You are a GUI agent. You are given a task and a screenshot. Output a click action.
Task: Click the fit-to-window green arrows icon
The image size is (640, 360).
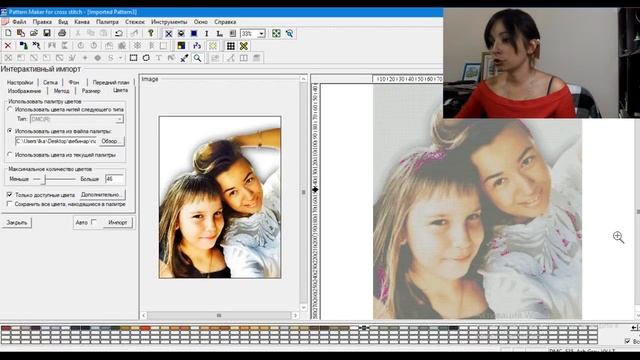pyautogui.click(x=276, y=33)
